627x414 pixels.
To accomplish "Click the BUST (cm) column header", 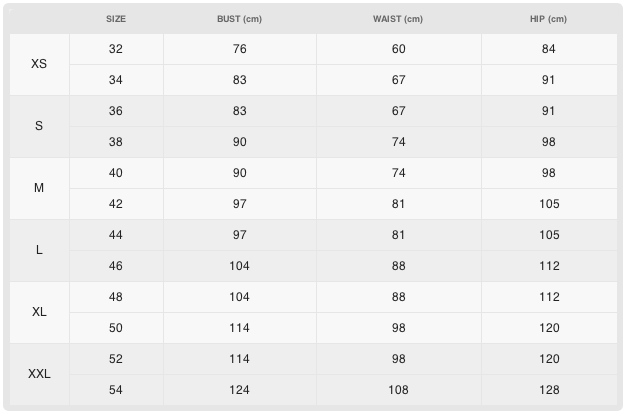I will (239, 19).
